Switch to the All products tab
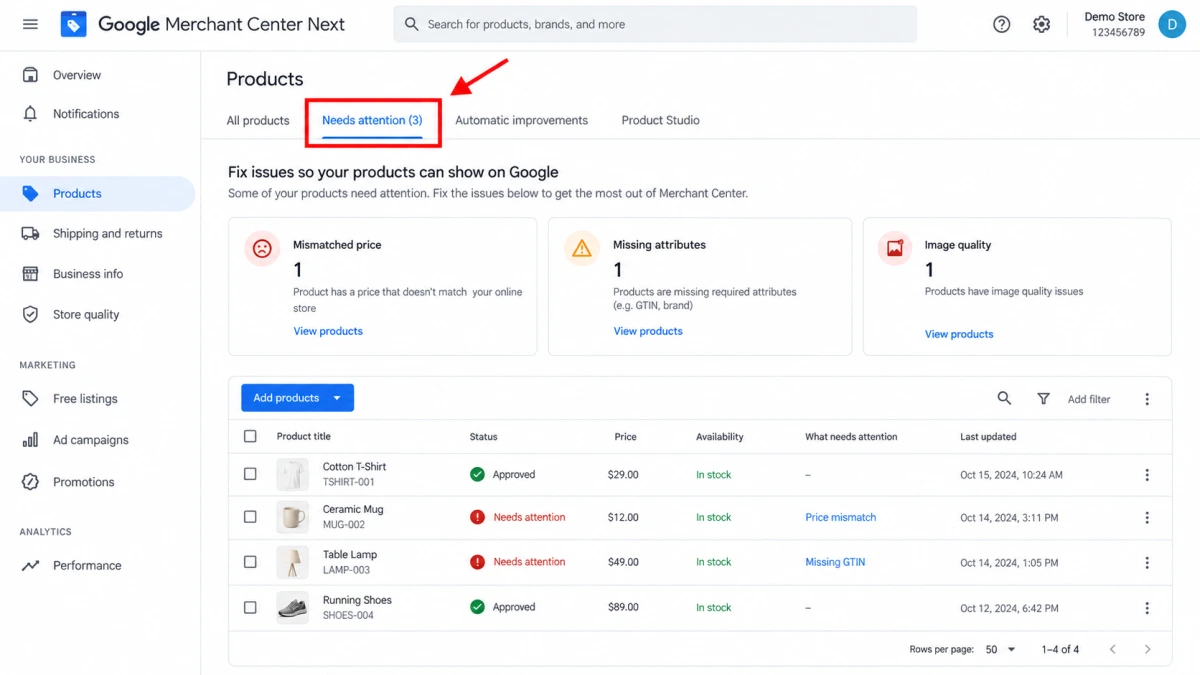The image size is (1200, 675). coord(258,120)
